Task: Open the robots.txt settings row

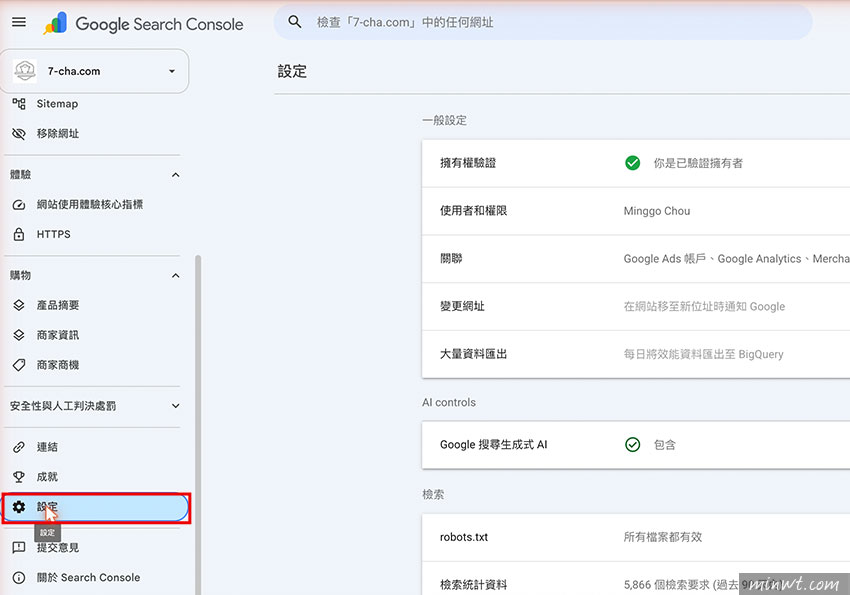Action: 636,537
